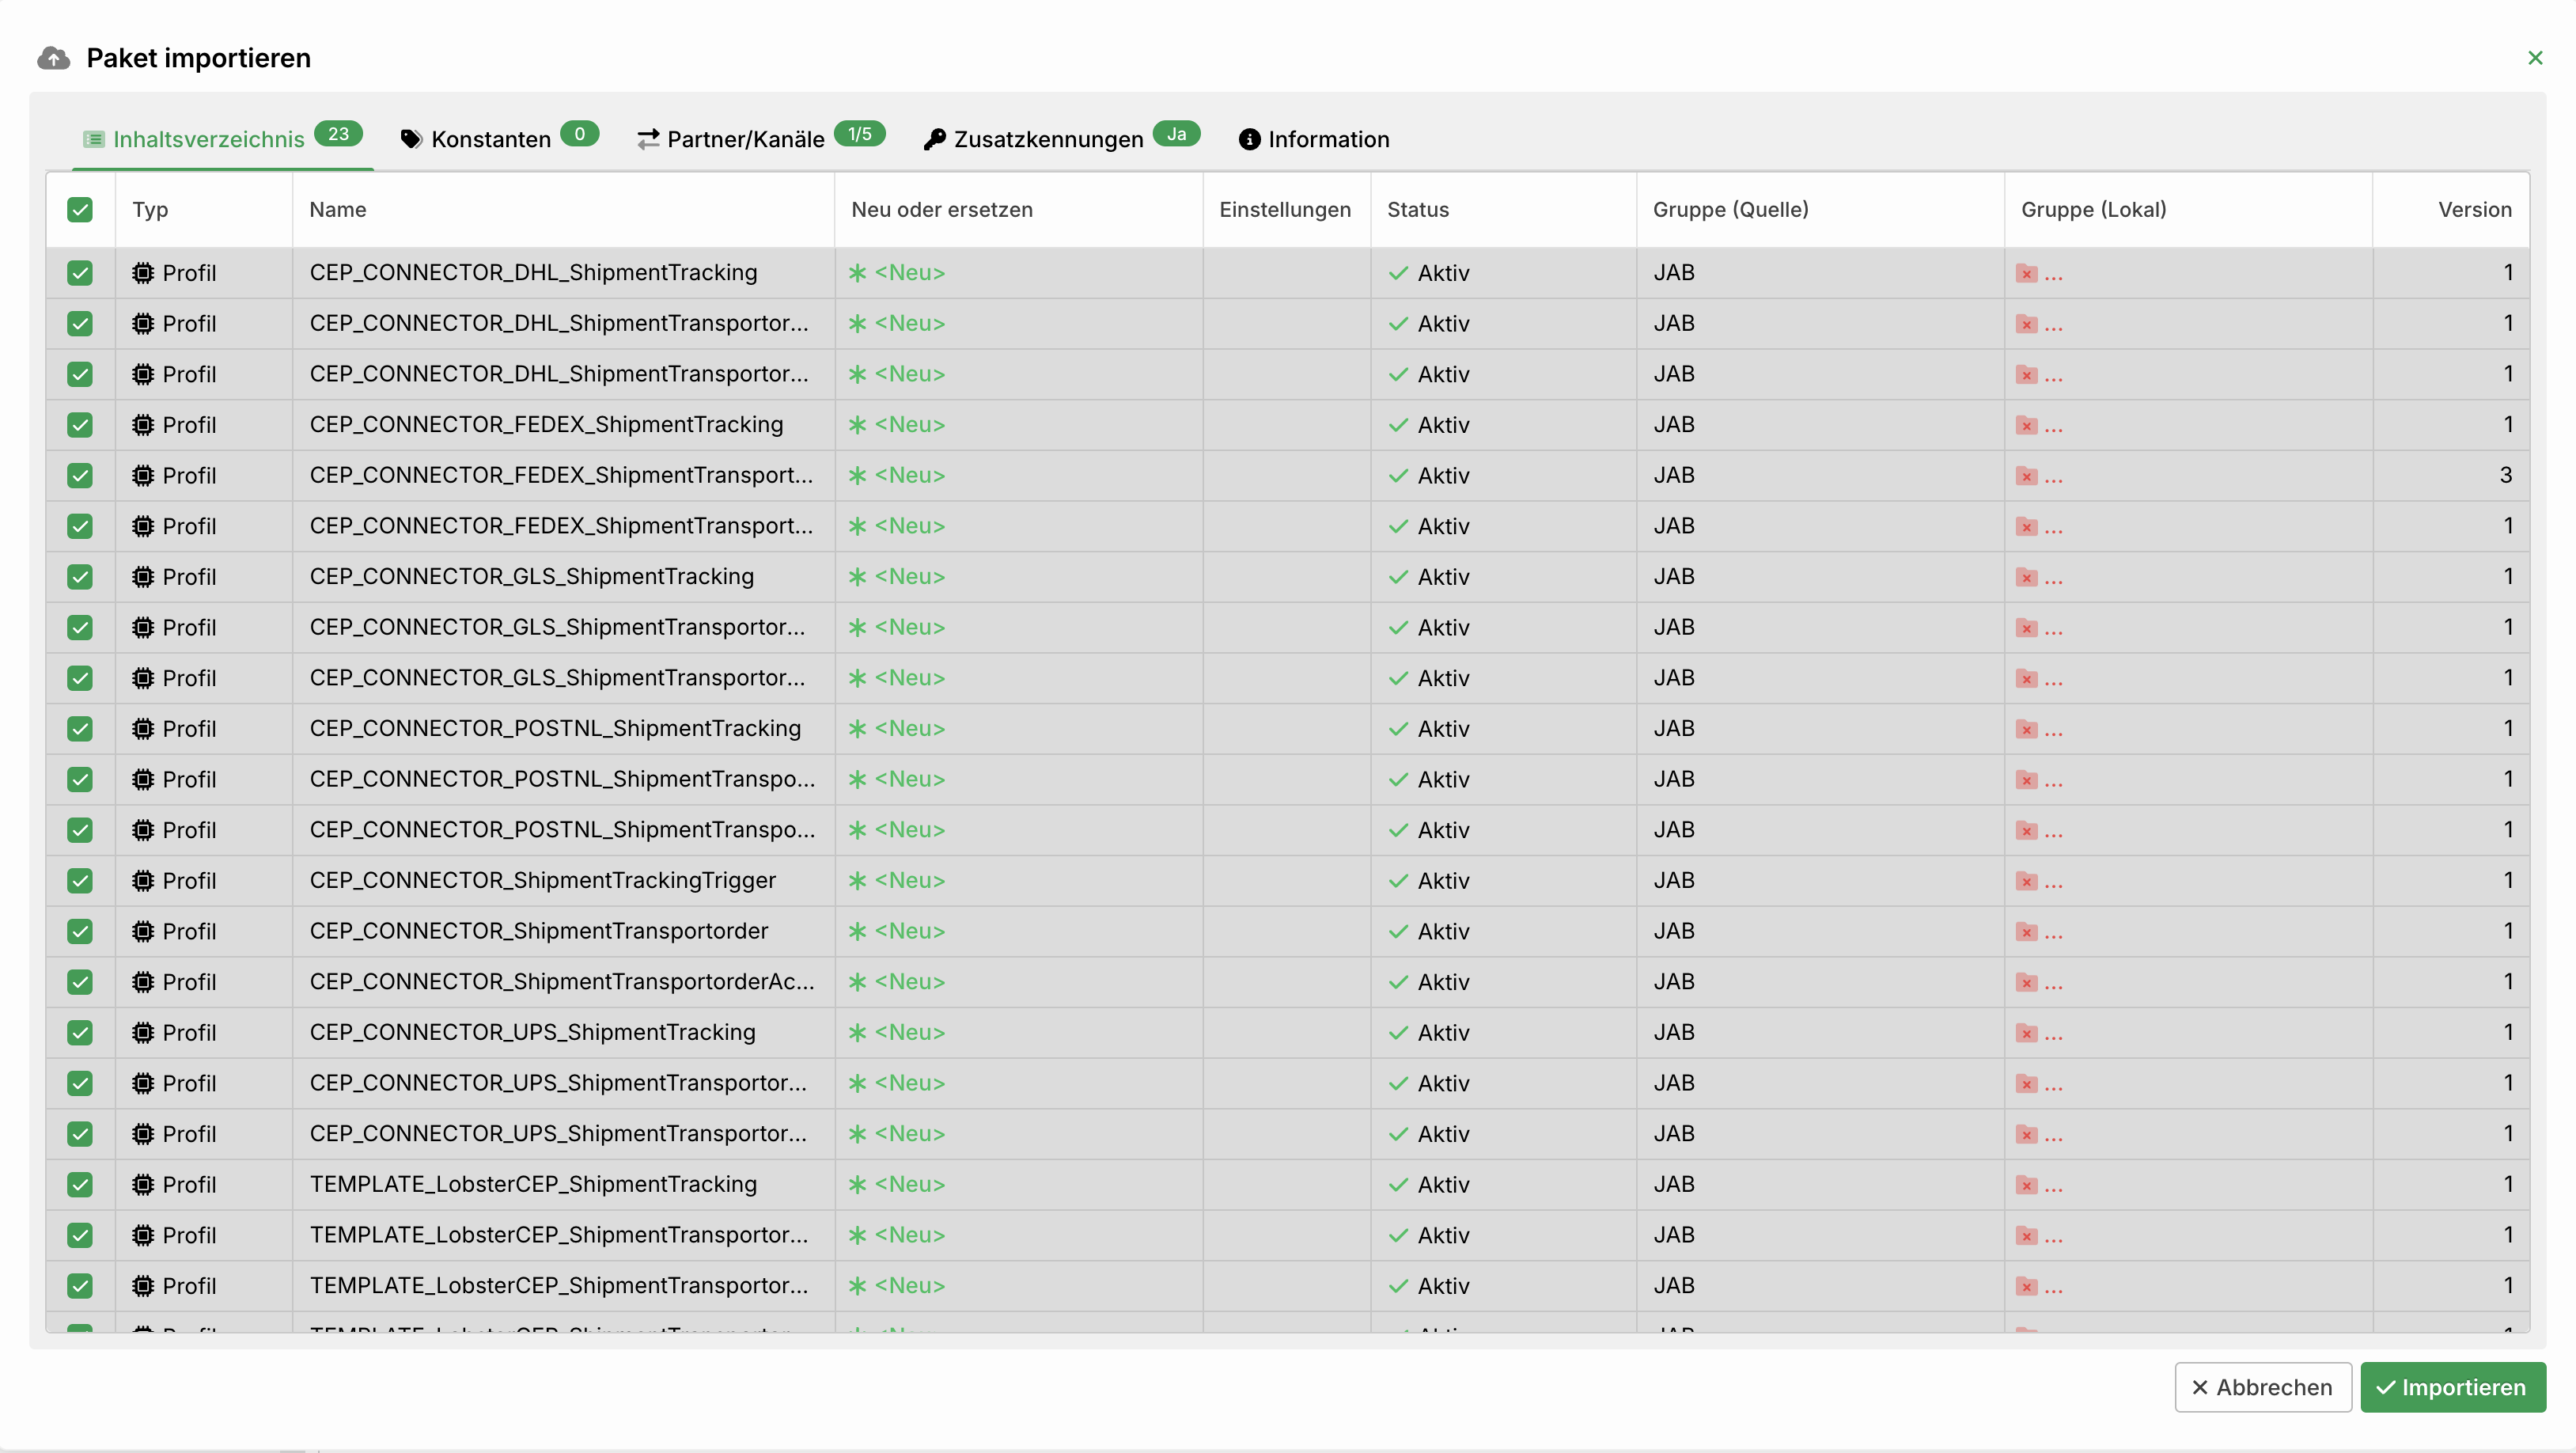Click the list icon of the Inhaltsverzeichnis tab
Viewport: 2576px width, 1453px height.
pos(94,139)
